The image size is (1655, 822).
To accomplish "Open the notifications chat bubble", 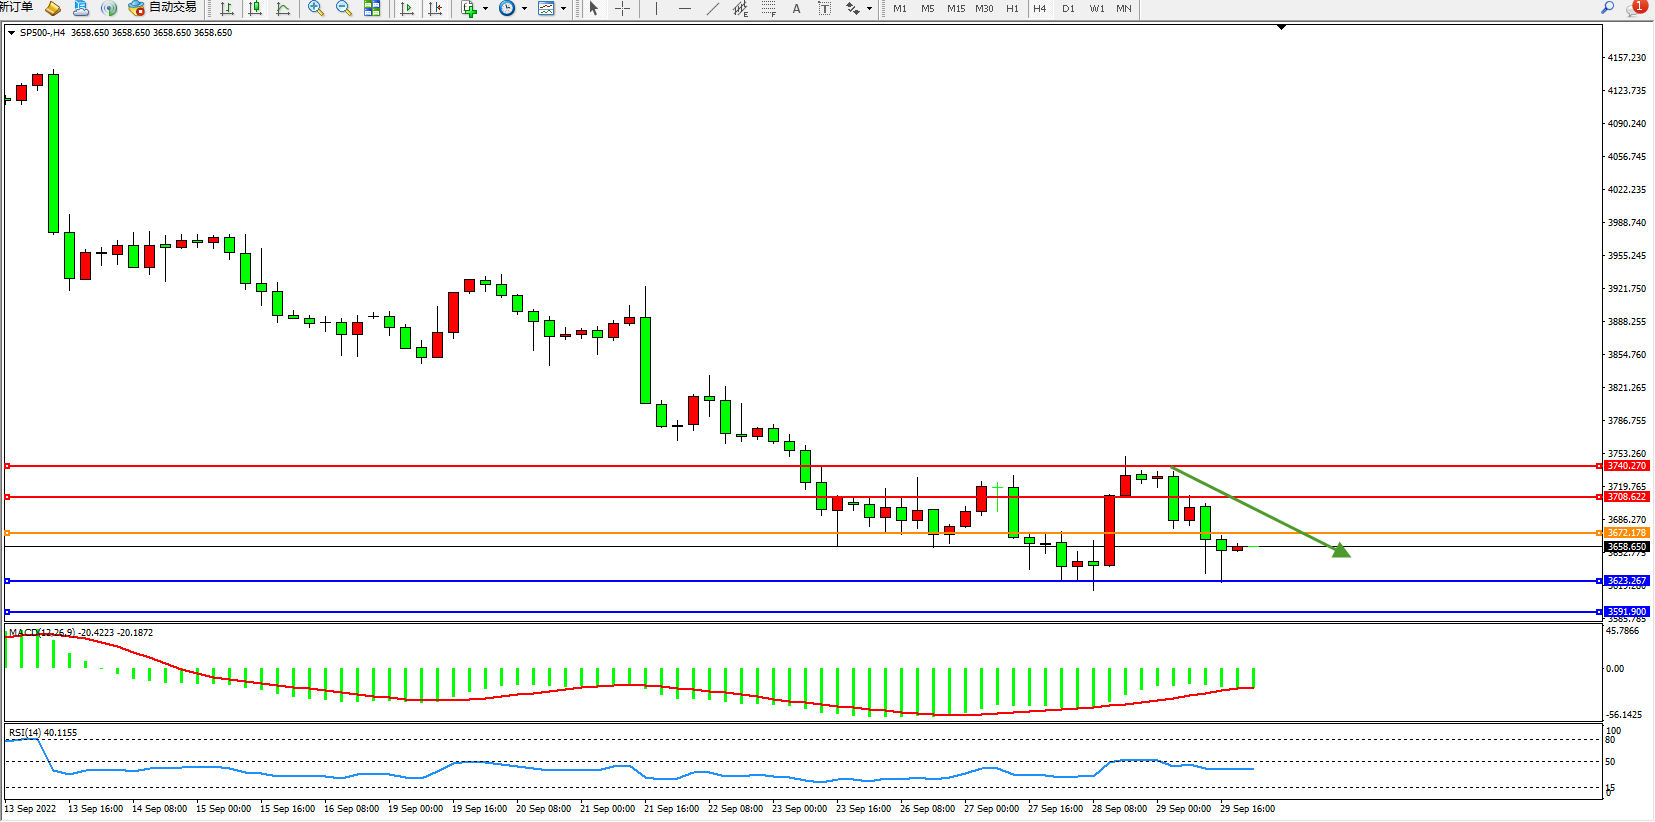I will coord(1635,8).
